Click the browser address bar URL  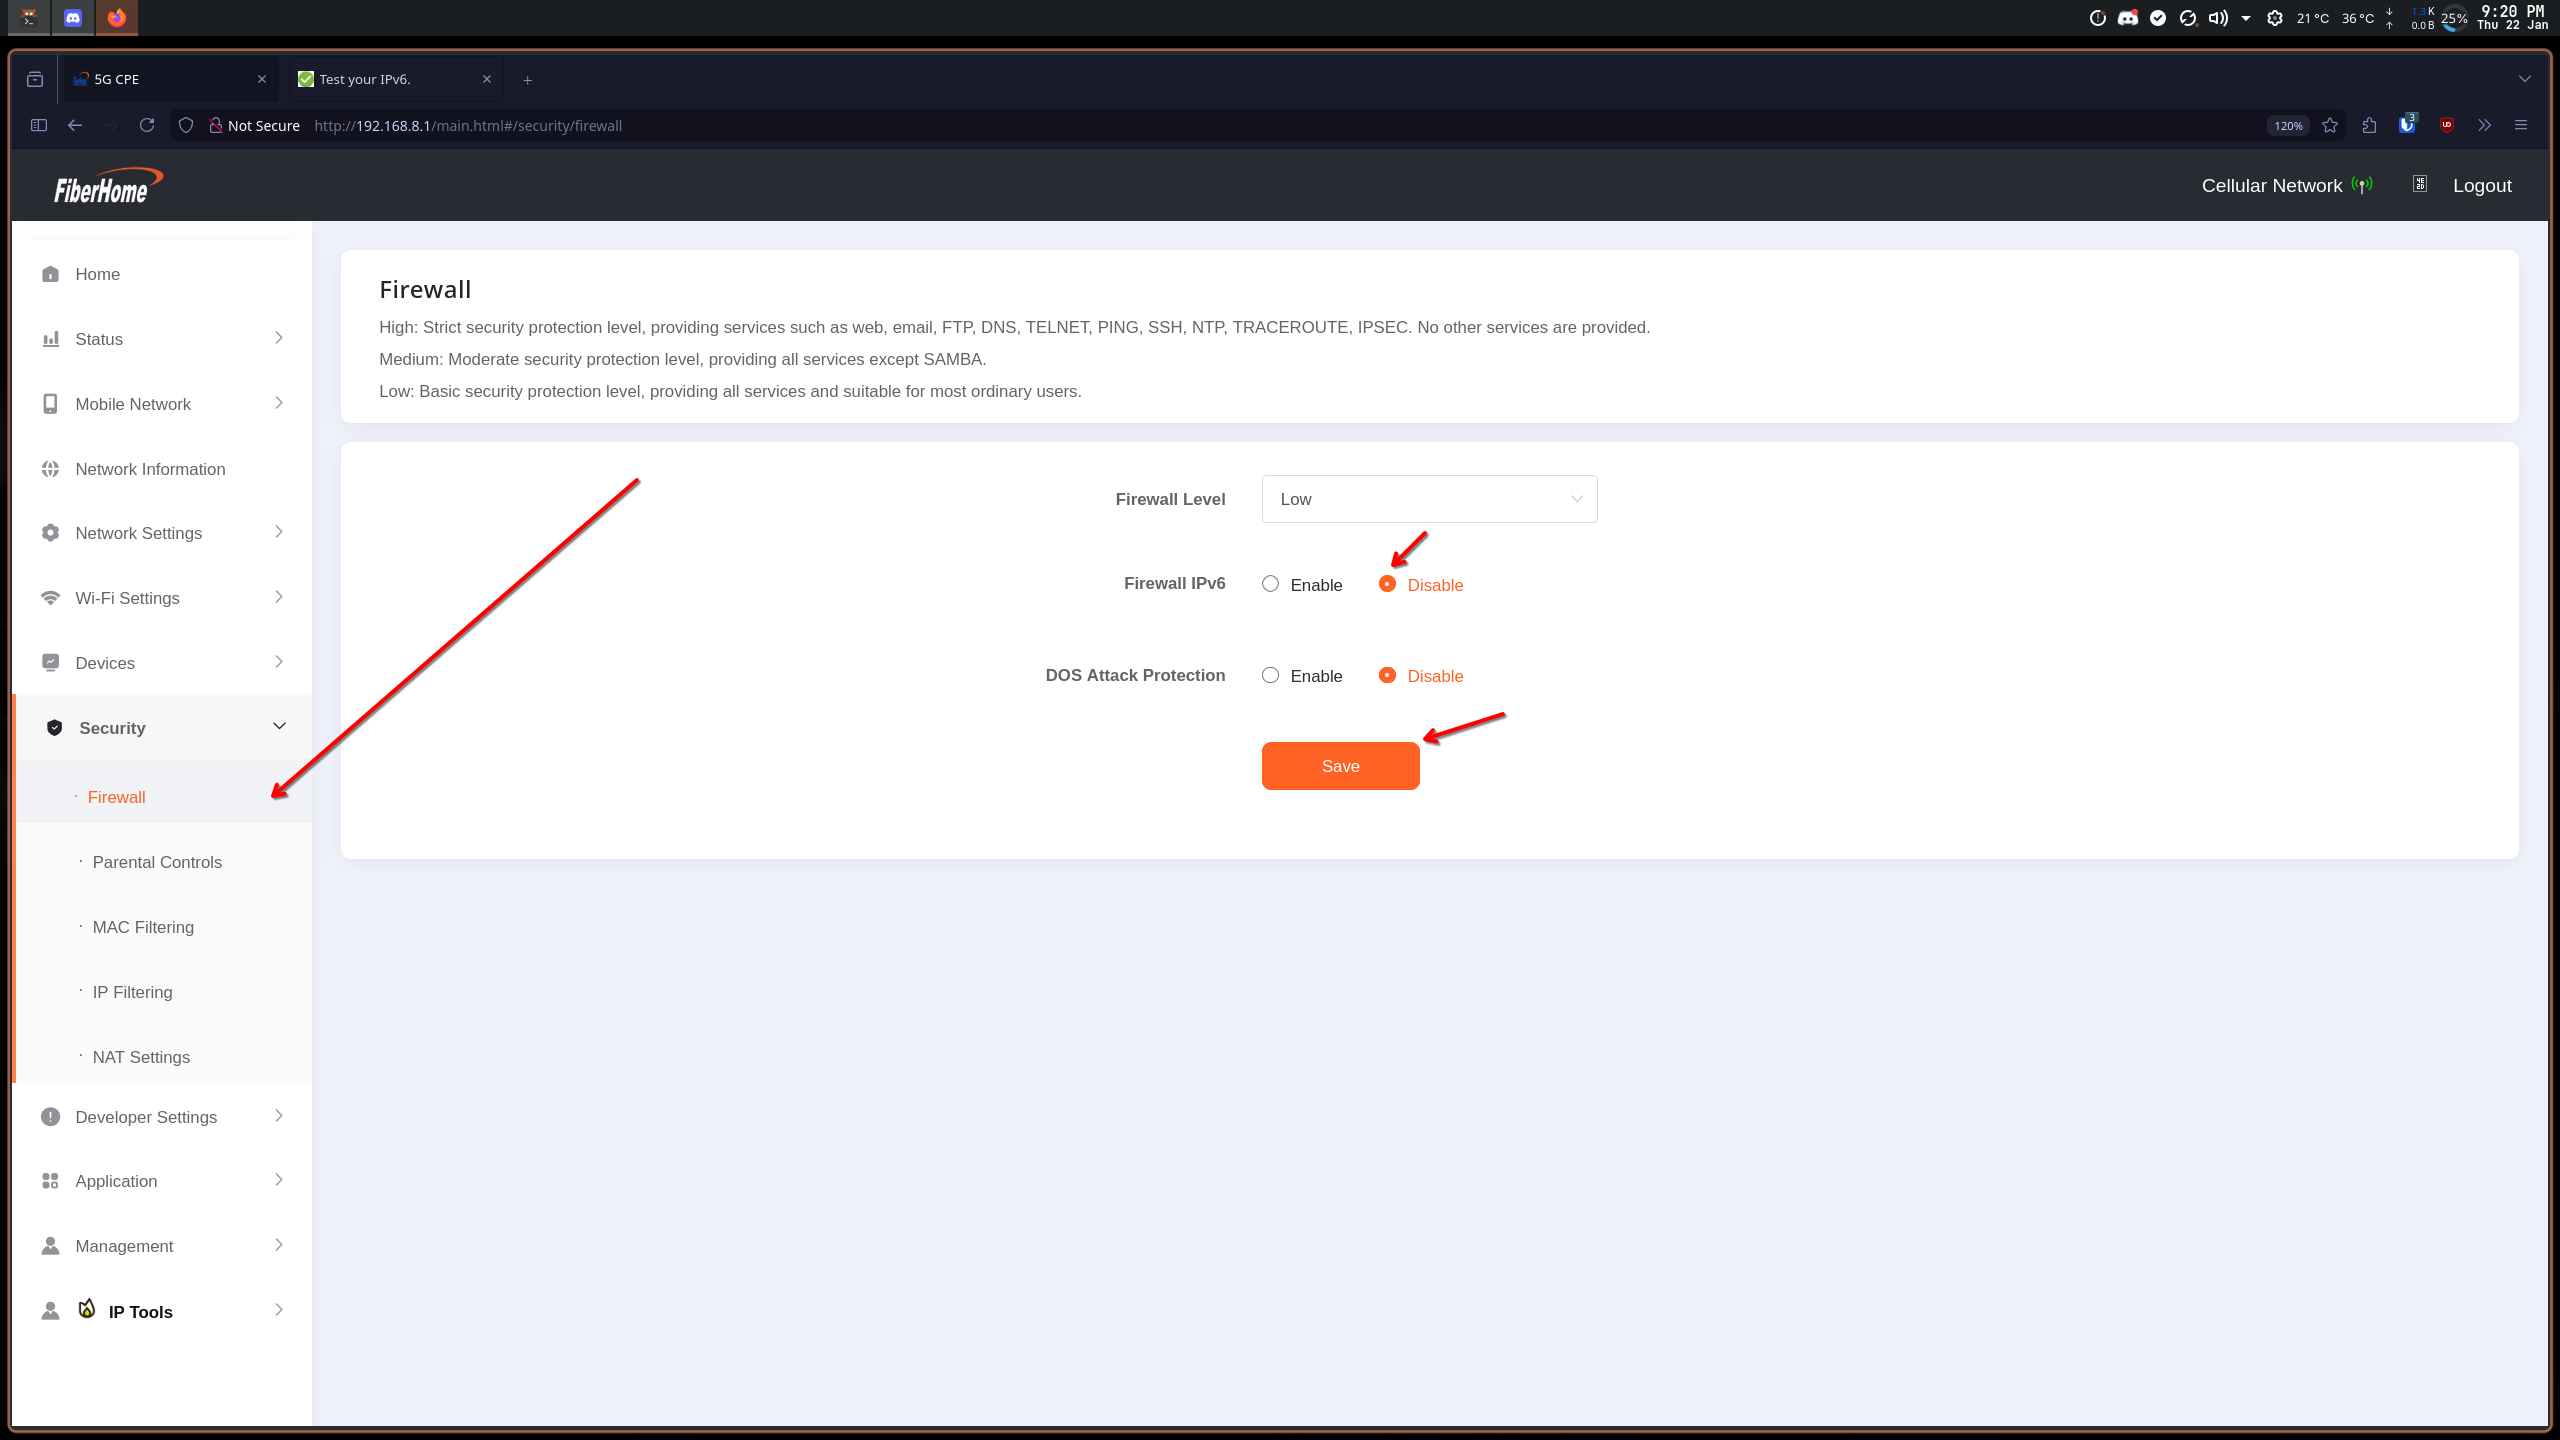pos(468,126)
